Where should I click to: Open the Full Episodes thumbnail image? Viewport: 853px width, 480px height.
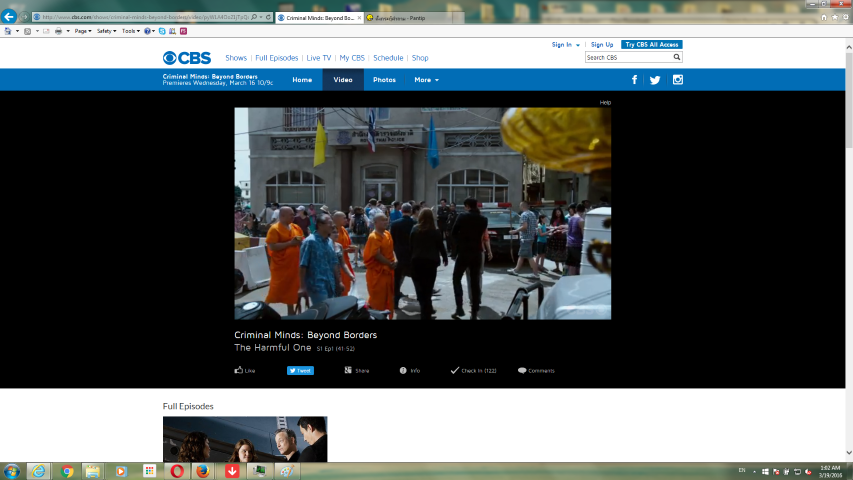(245, 439)
